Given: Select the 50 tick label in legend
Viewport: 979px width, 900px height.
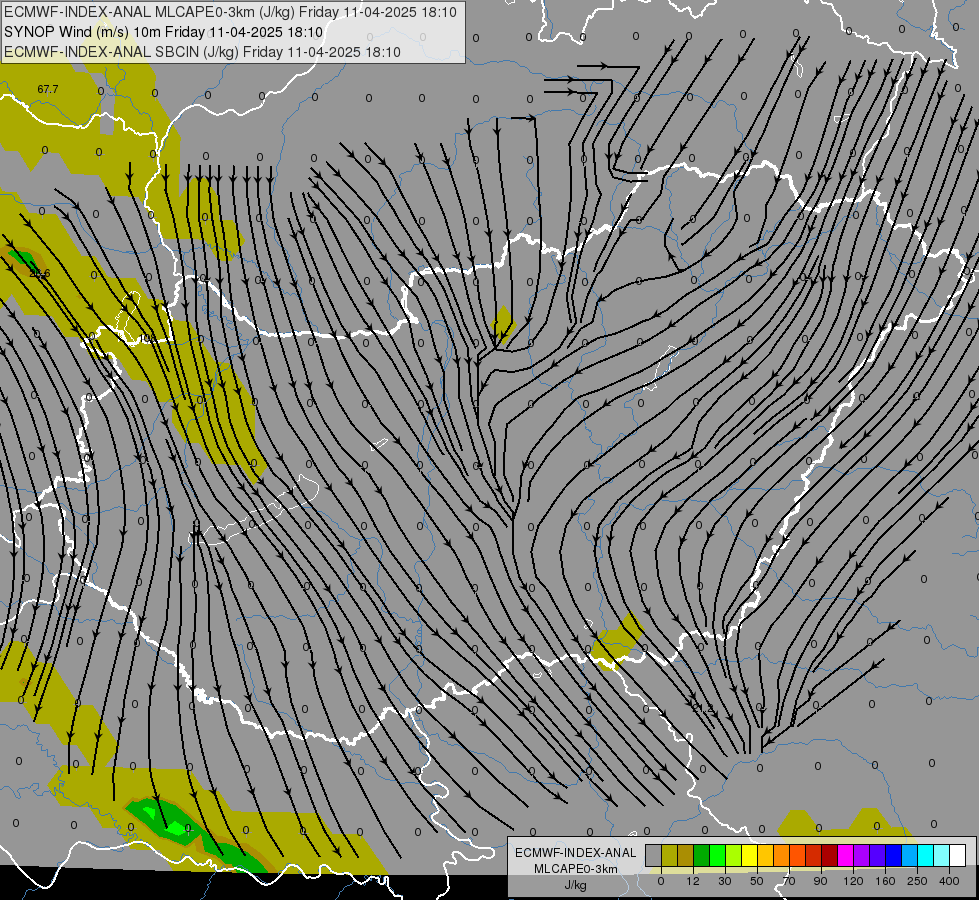Looking at the screenshot, I should click(757, 881).
